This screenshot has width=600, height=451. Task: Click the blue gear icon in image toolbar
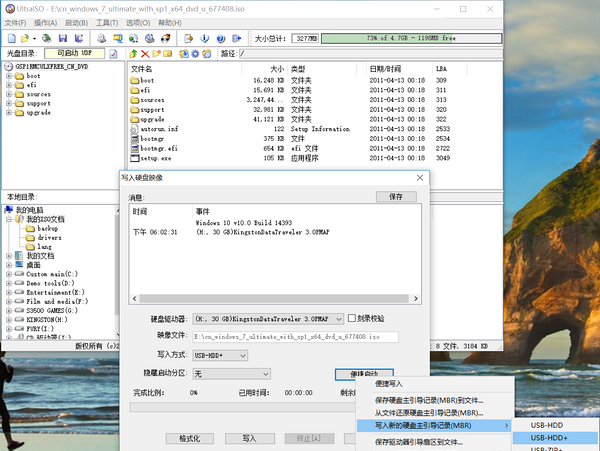click(x=195, y=54)
